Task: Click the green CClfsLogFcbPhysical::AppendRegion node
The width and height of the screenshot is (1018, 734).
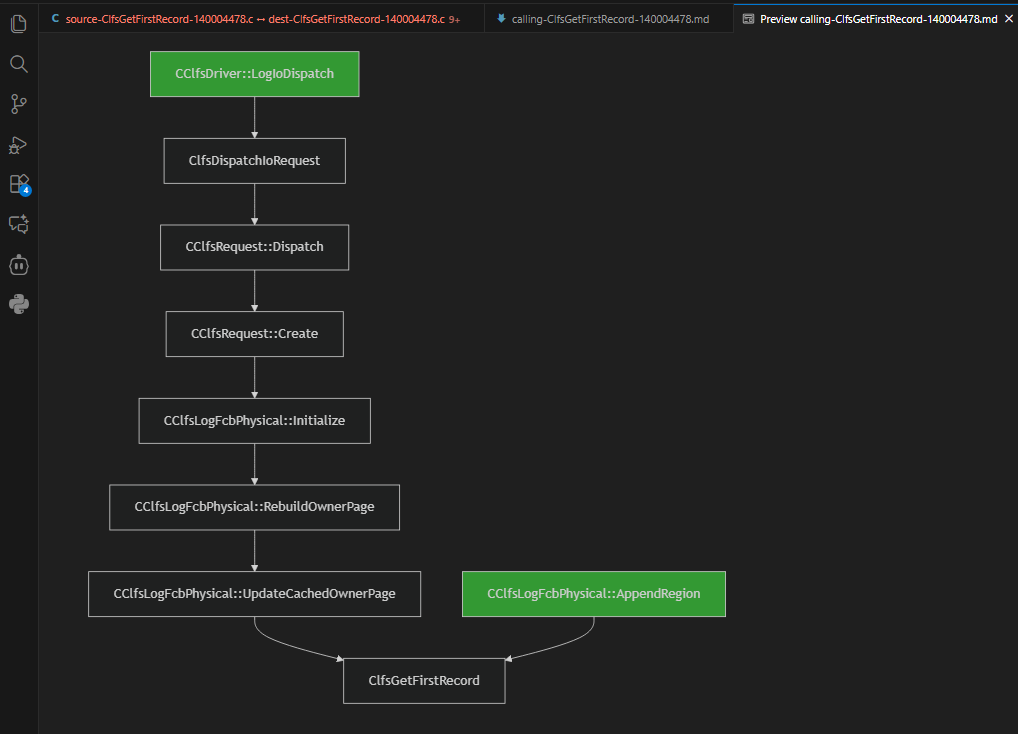Action: point(593,594)
